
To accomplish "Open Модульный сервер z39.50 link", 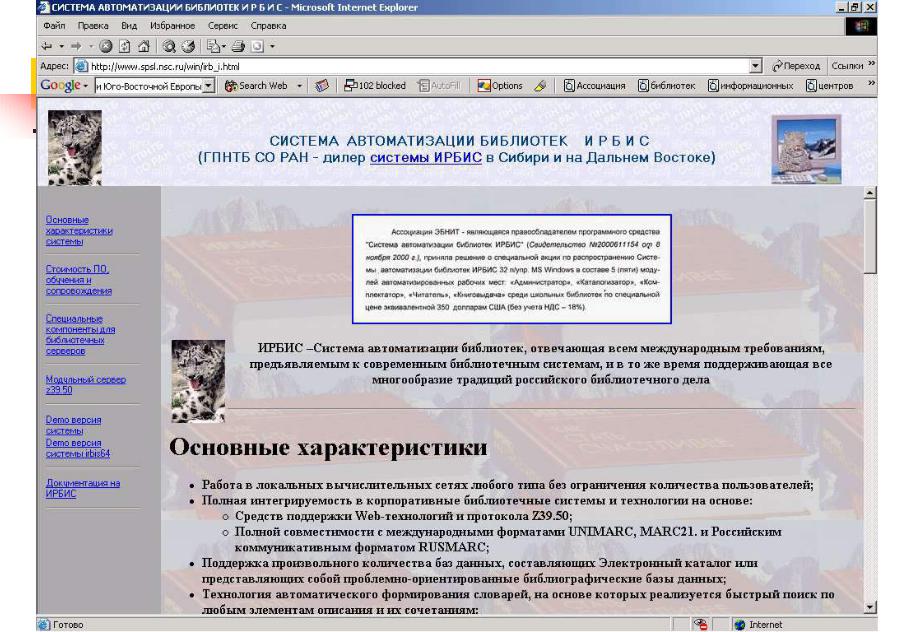I will [x=86, y=384].
